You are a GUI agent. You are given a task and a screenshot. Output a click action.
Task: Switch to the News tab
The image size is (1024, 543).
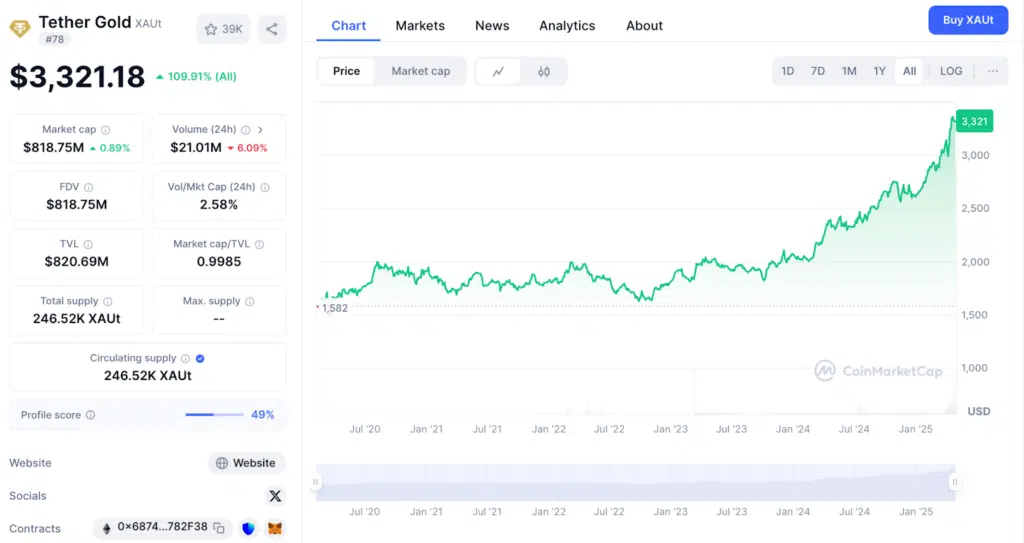click(492, 25)
